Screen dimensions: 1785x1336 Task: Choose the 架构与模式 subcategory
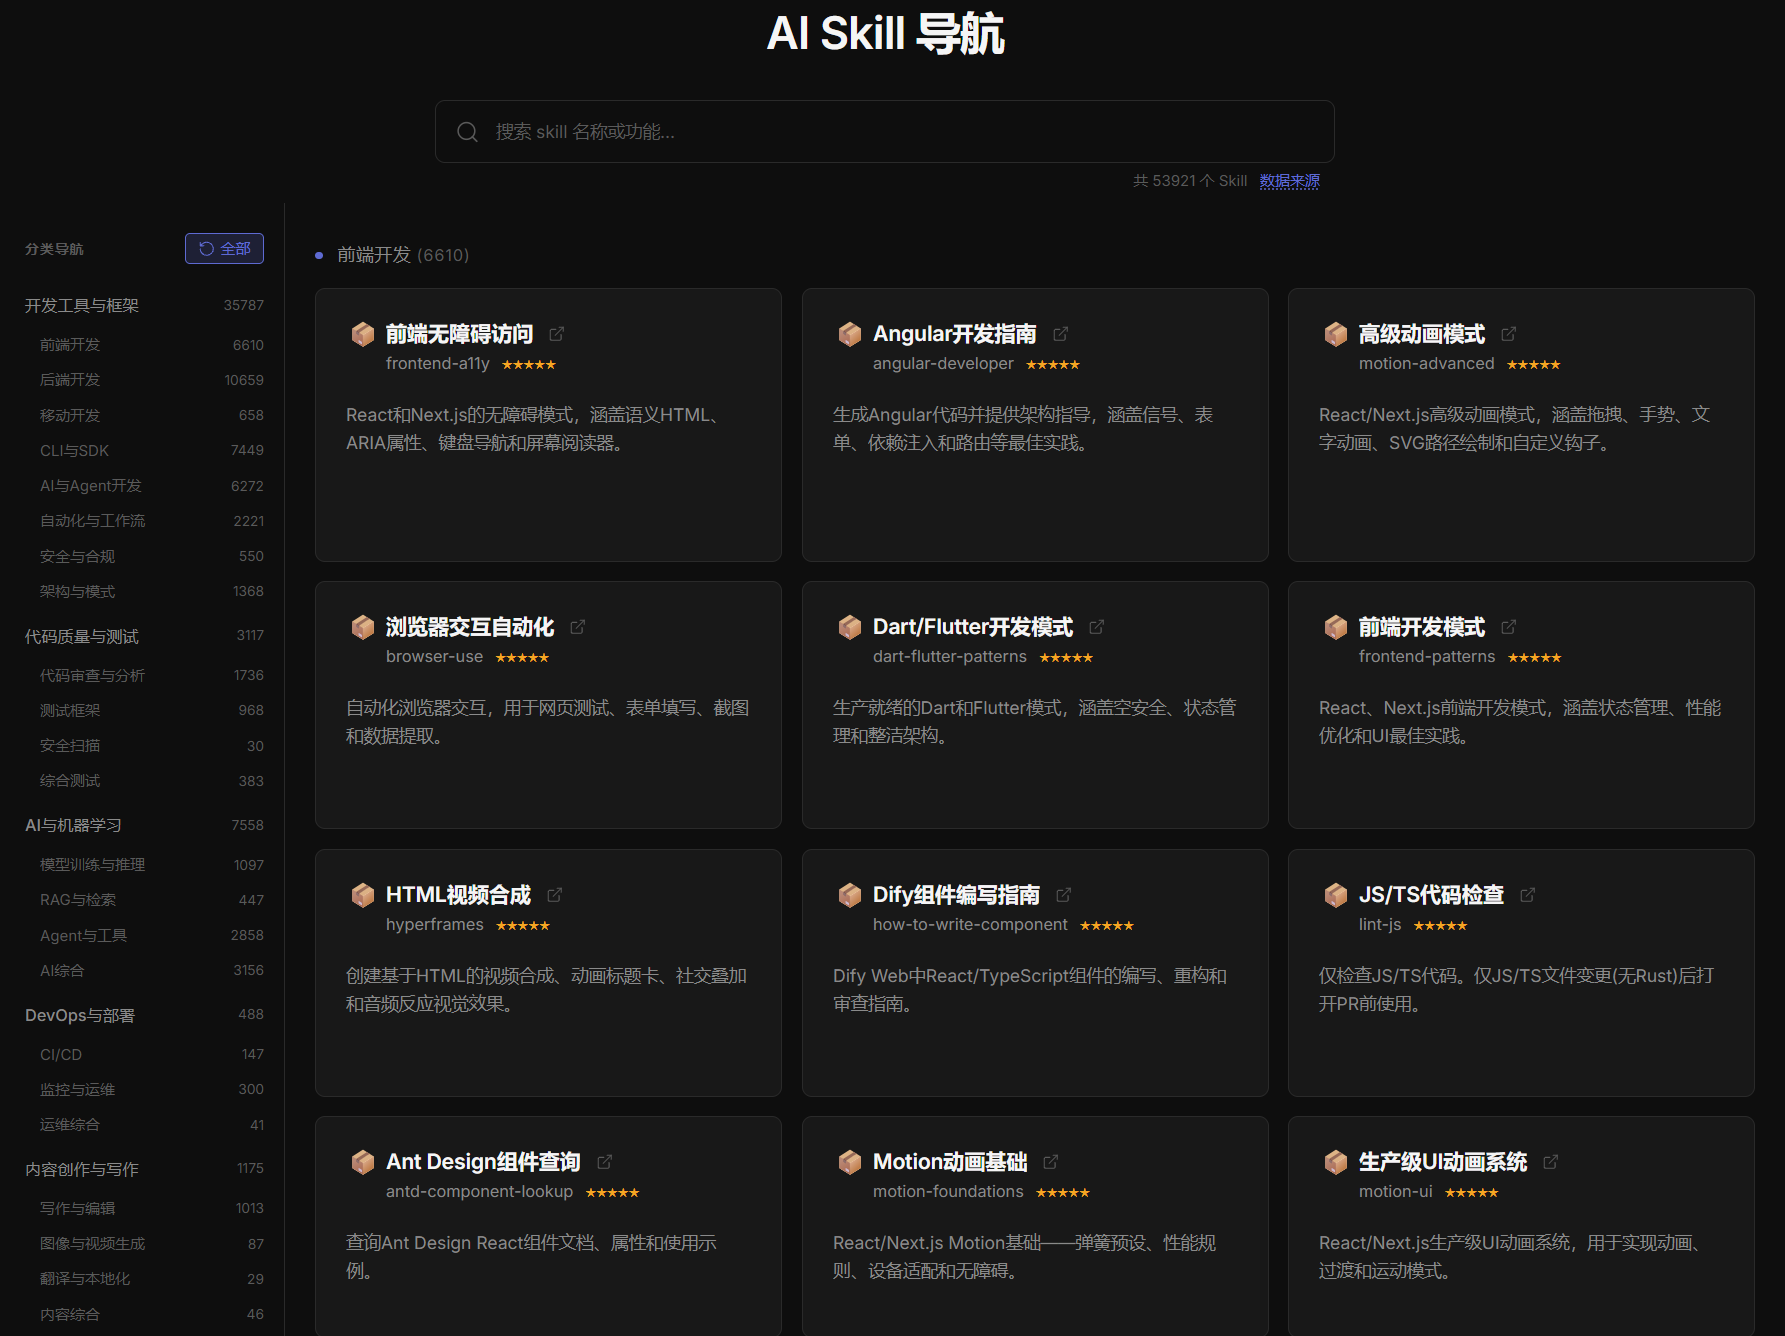click(150, 591)
